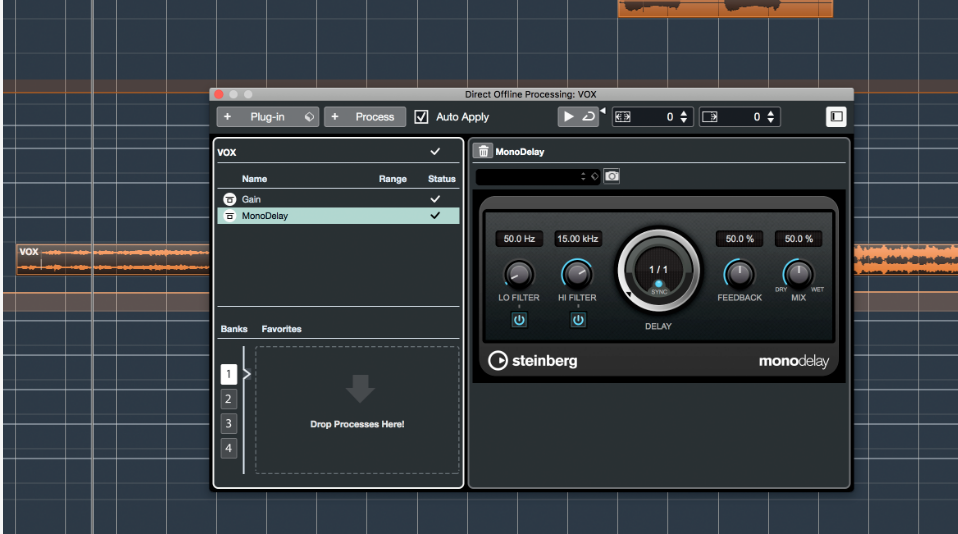Click the Drop Processes Here area
Image resolution: width=958 pixels, height=534 pixels.
(x=357, y=410)
